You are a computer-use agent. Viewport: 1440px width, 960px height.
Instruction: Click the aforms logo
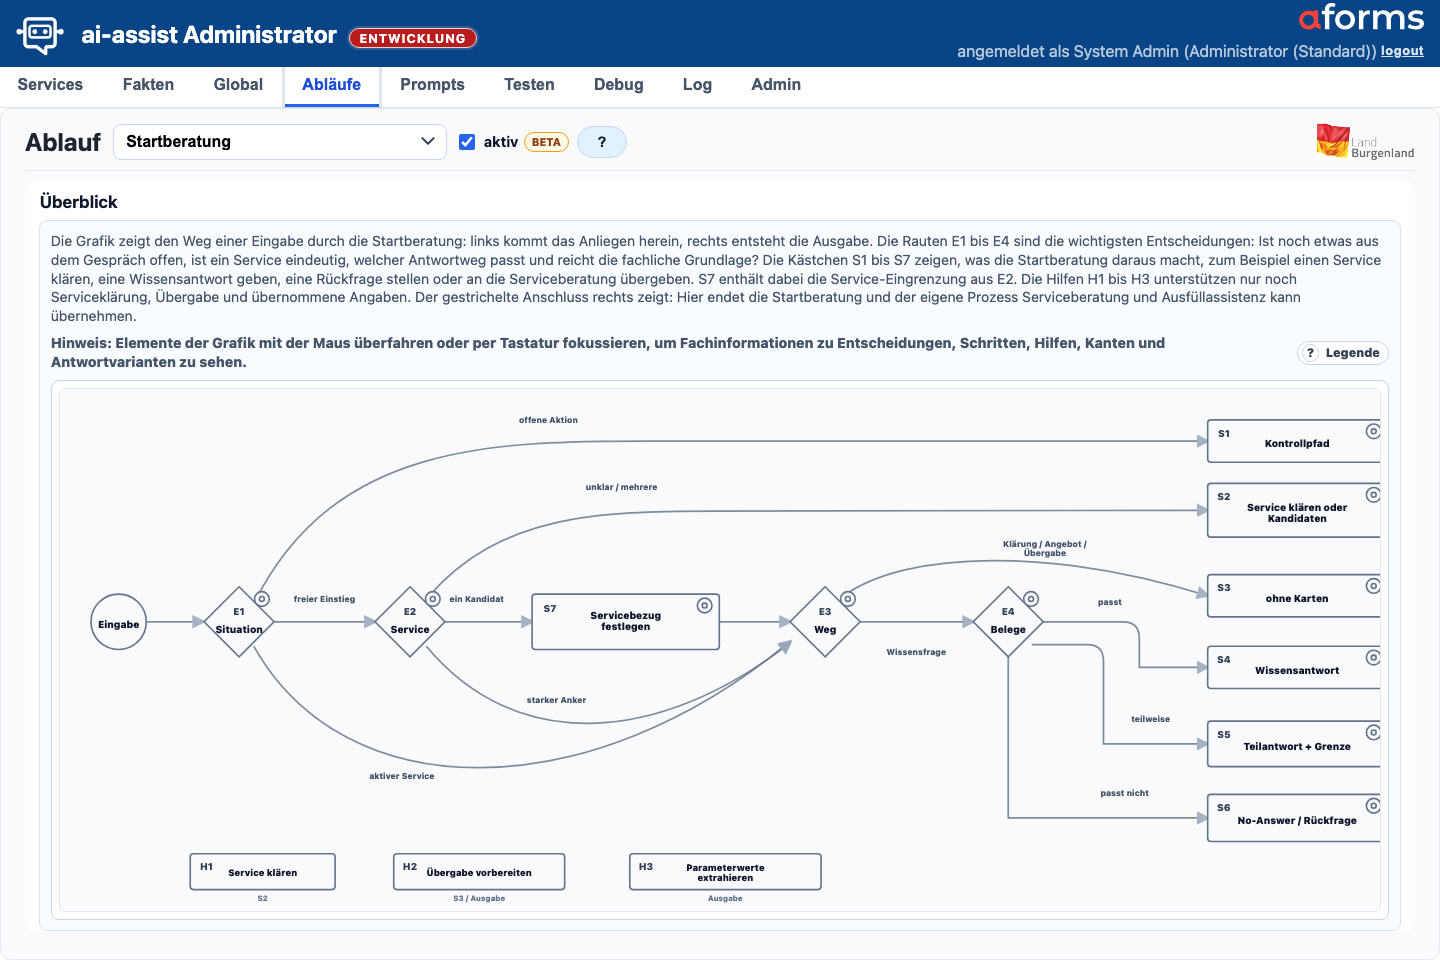1361,18
